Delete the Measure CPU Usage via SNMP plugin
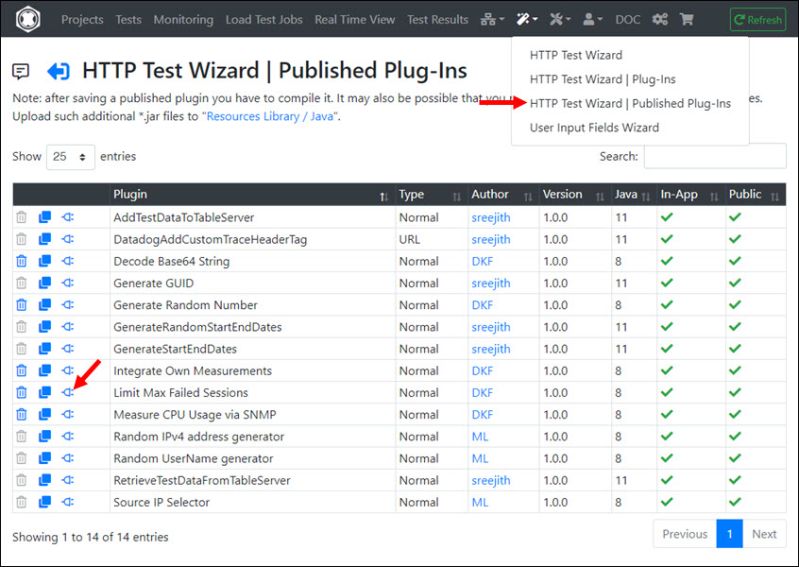 coord(21,415)
